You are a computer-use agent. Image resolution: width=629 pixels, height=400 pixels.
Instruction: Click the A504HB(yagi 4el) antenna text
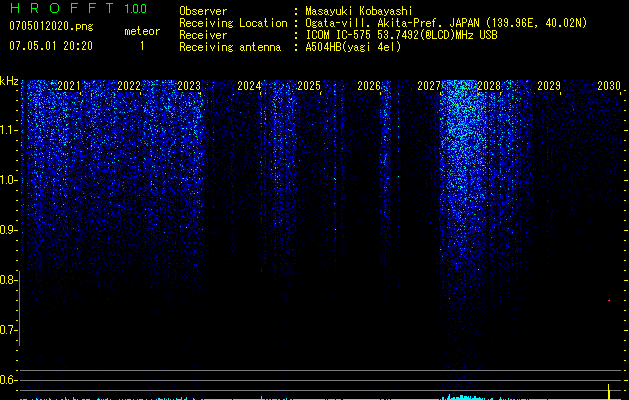click(x=353, y=47)
